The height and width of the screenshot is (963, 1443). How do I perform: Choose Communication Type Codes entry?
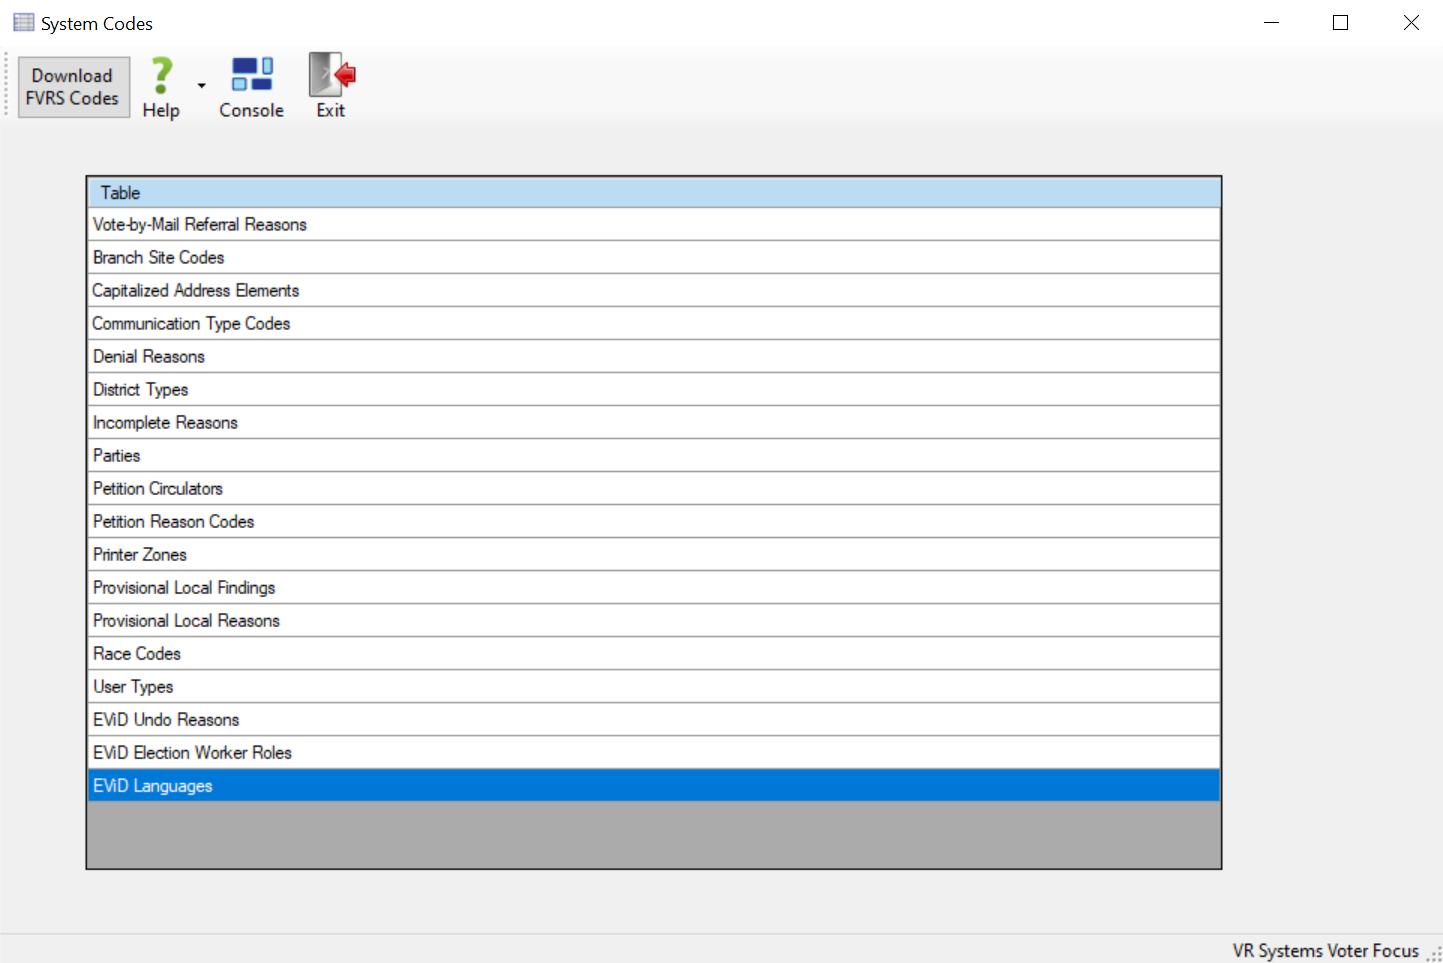(192, 324)
